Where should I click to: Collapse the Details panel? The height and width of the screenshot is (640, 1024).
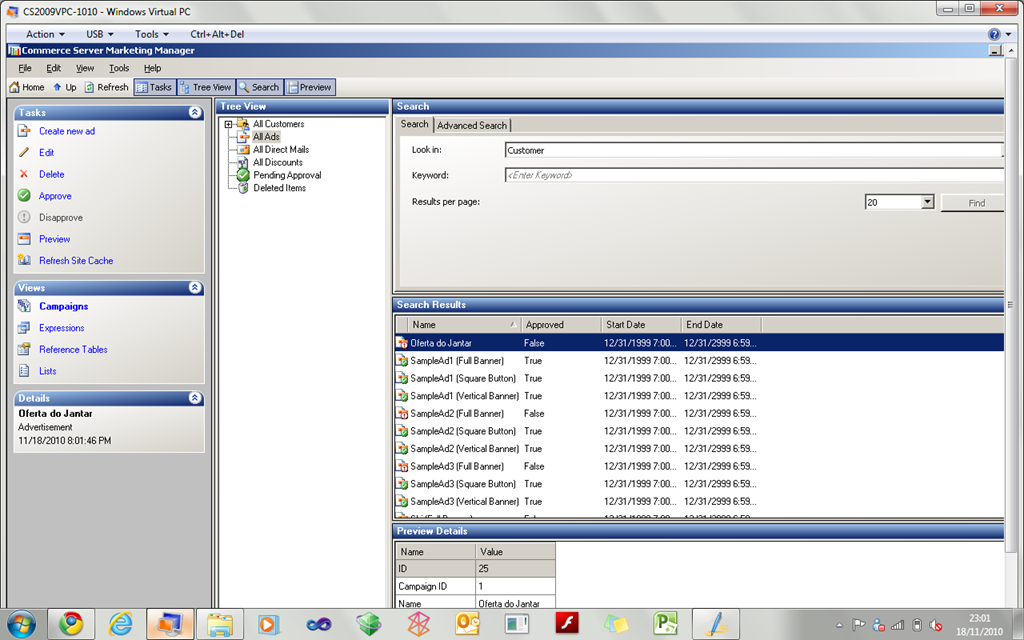point(195,398)
